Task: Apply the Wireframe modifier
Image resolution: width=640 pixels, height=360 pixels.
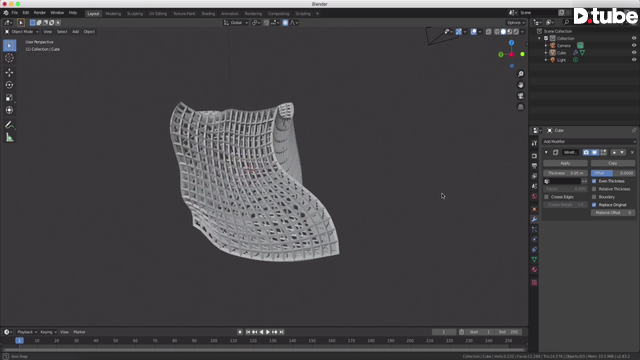Action: [x=565, y=163]
